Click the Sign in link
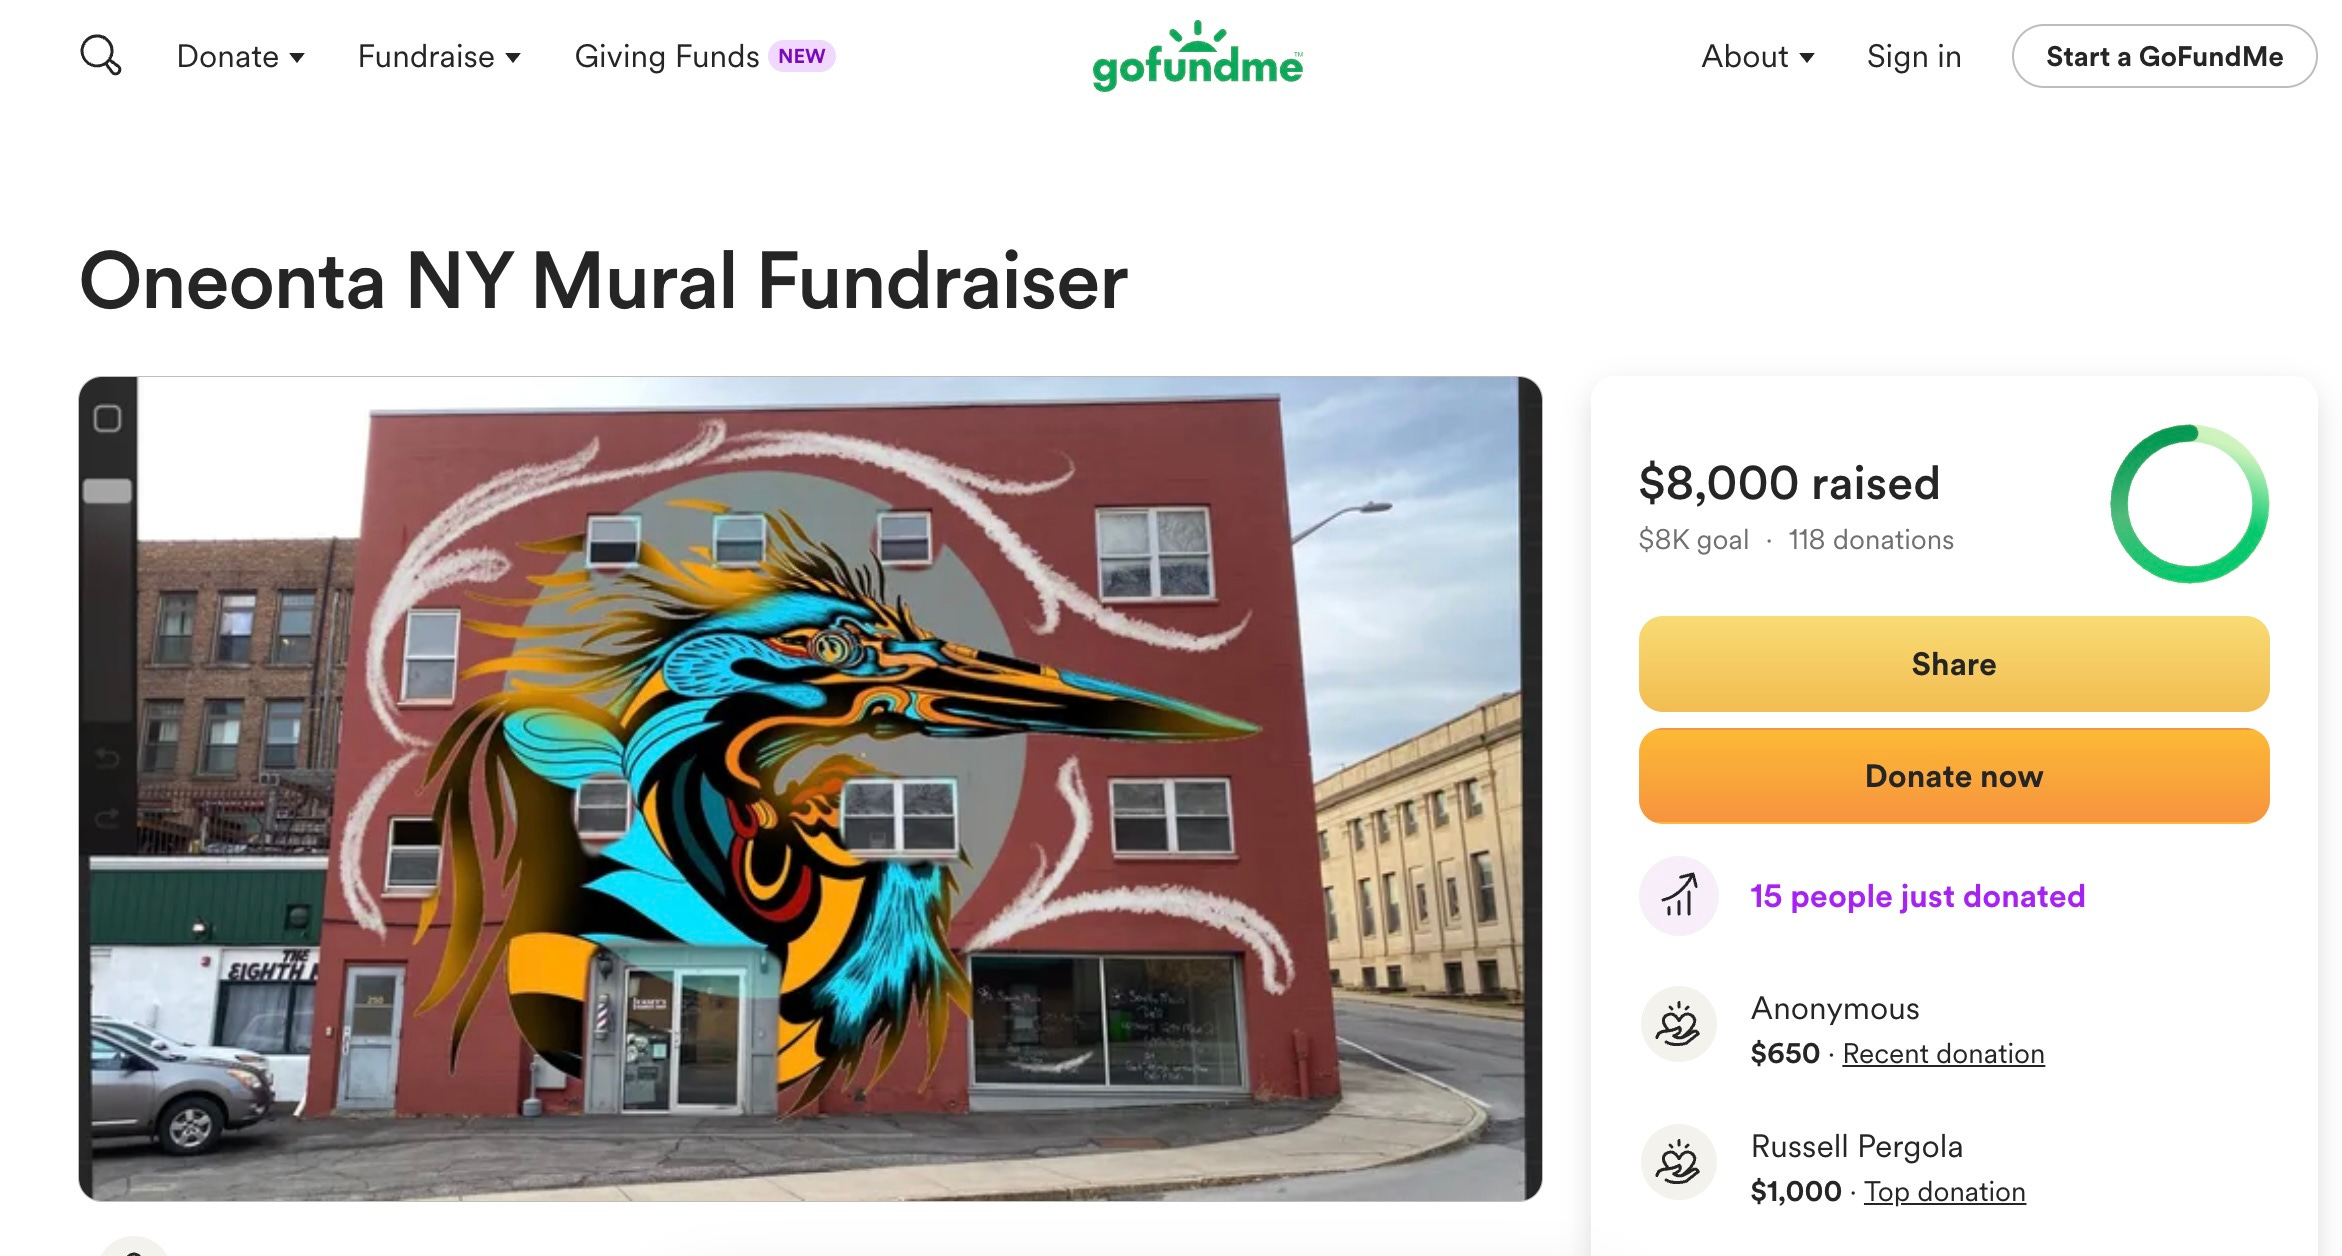The height and width of the screenshot is (1256, 2342). point(1913,56)
